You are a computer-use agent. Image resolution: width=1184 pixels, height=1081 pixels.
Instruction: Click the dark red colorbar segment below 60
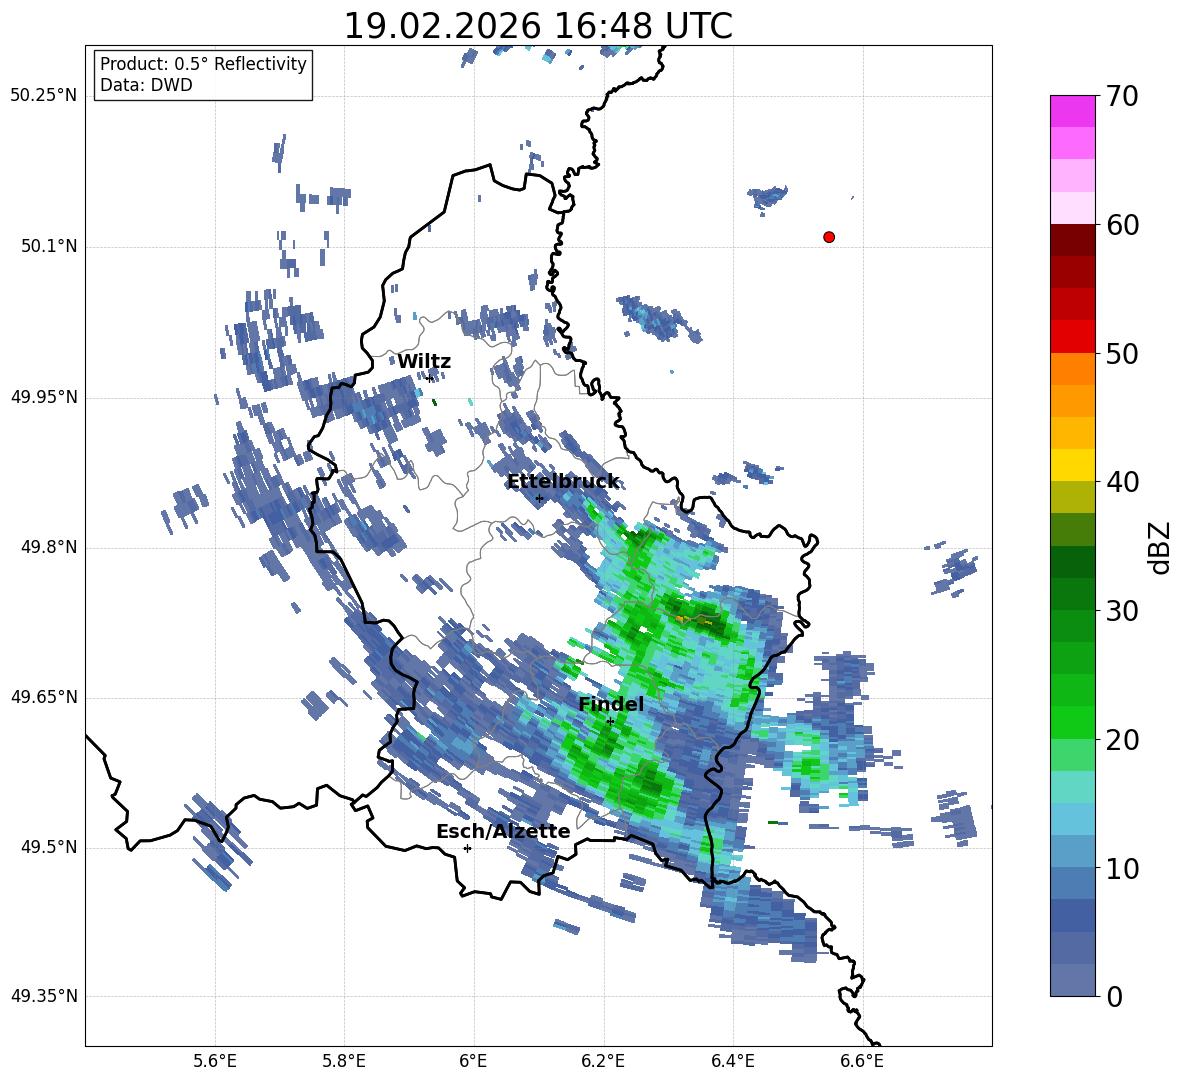(x=1072, y=240)
